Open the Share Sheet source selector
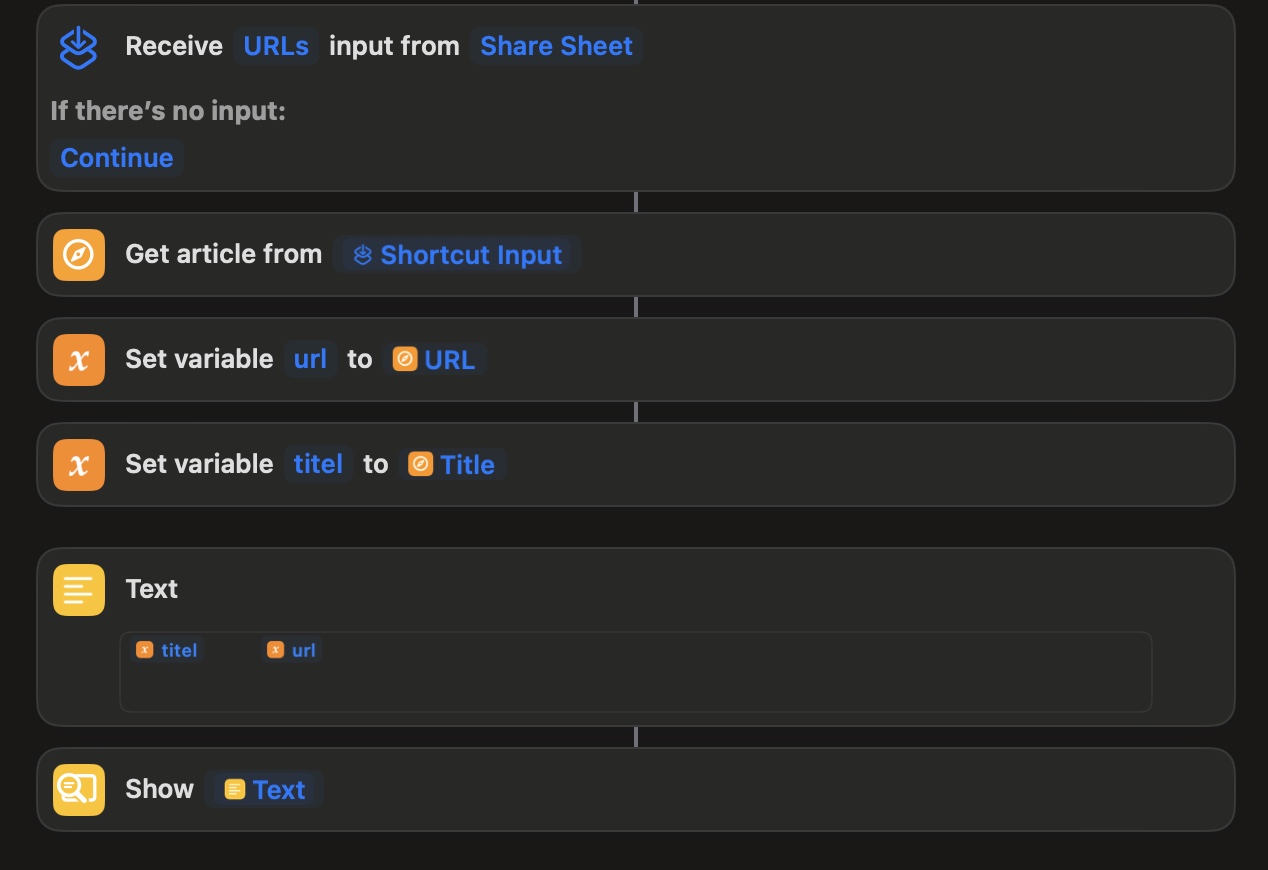1268x870 pixels. pyautogui.click(x=556, y=46)
